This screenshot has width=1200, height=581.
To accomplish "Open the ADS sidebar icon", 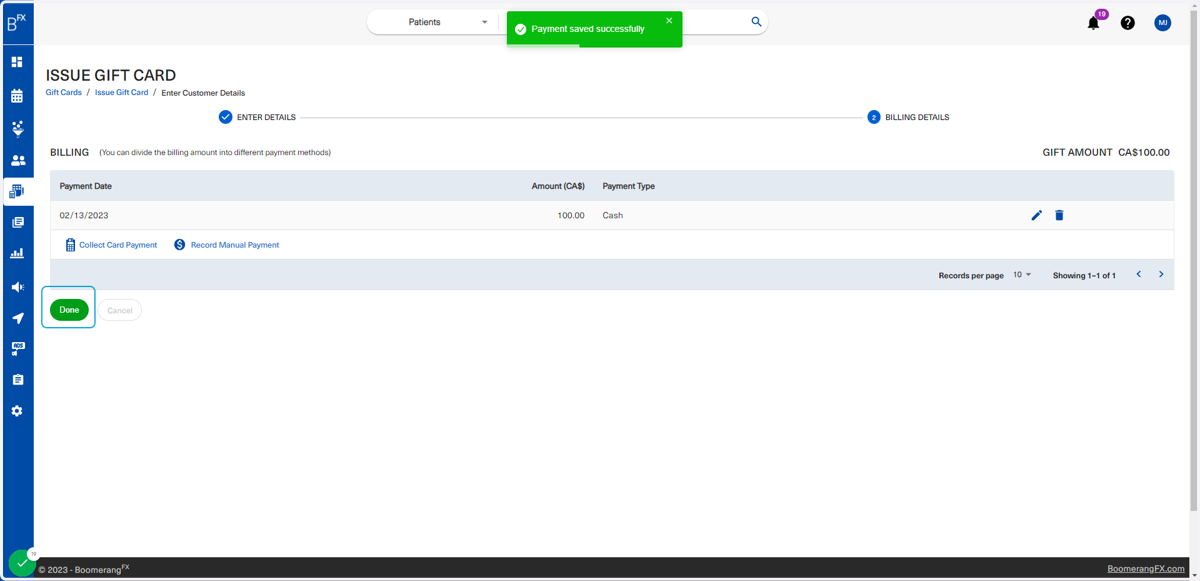I will (x=17, y=349).
